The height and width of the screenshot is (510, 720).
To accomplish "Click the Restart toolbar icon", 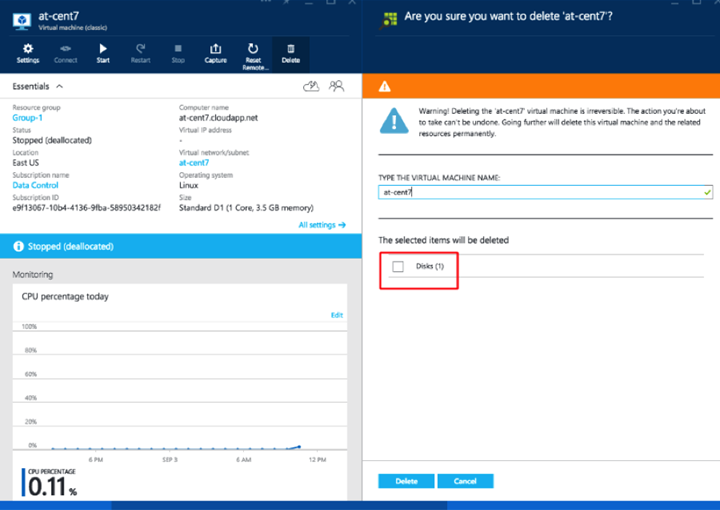I will 141,53.
